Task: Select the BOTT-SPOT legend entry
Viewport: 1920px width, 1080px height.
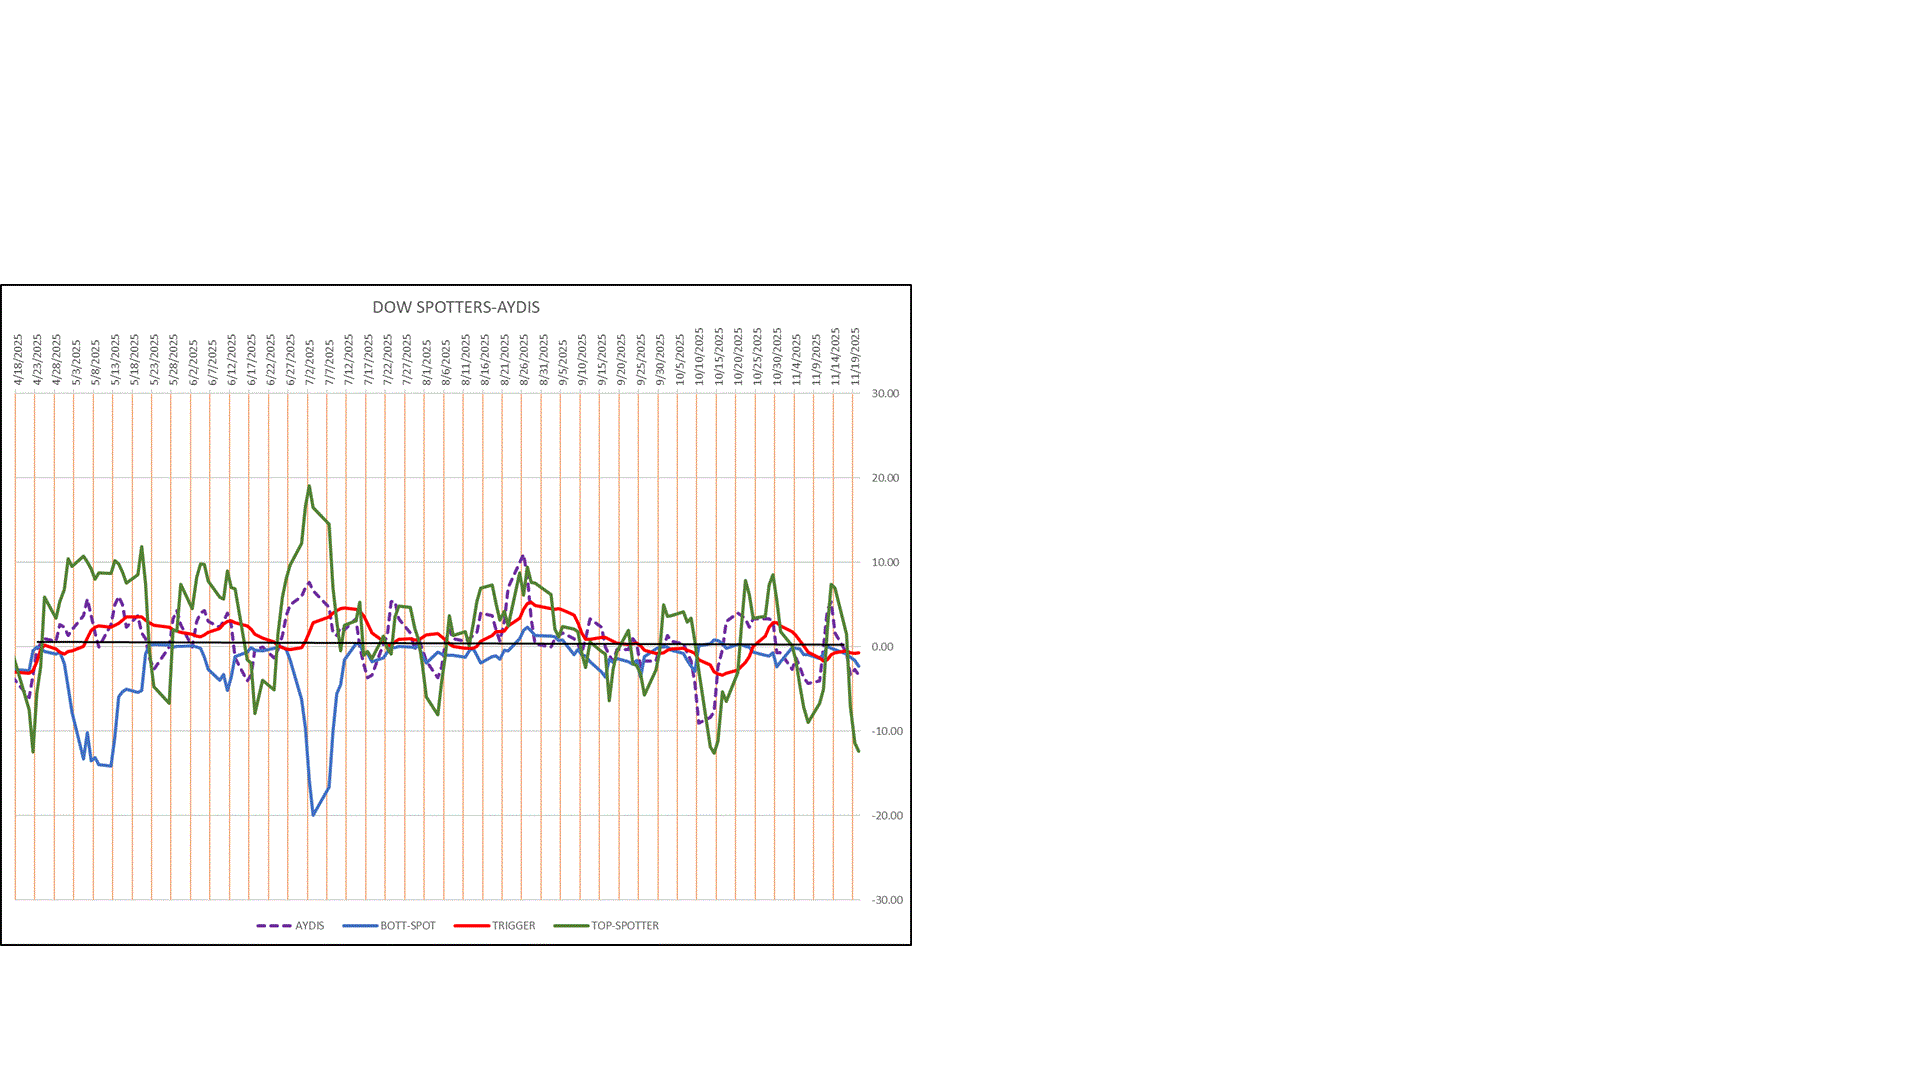Action: [x=407, y=926]
